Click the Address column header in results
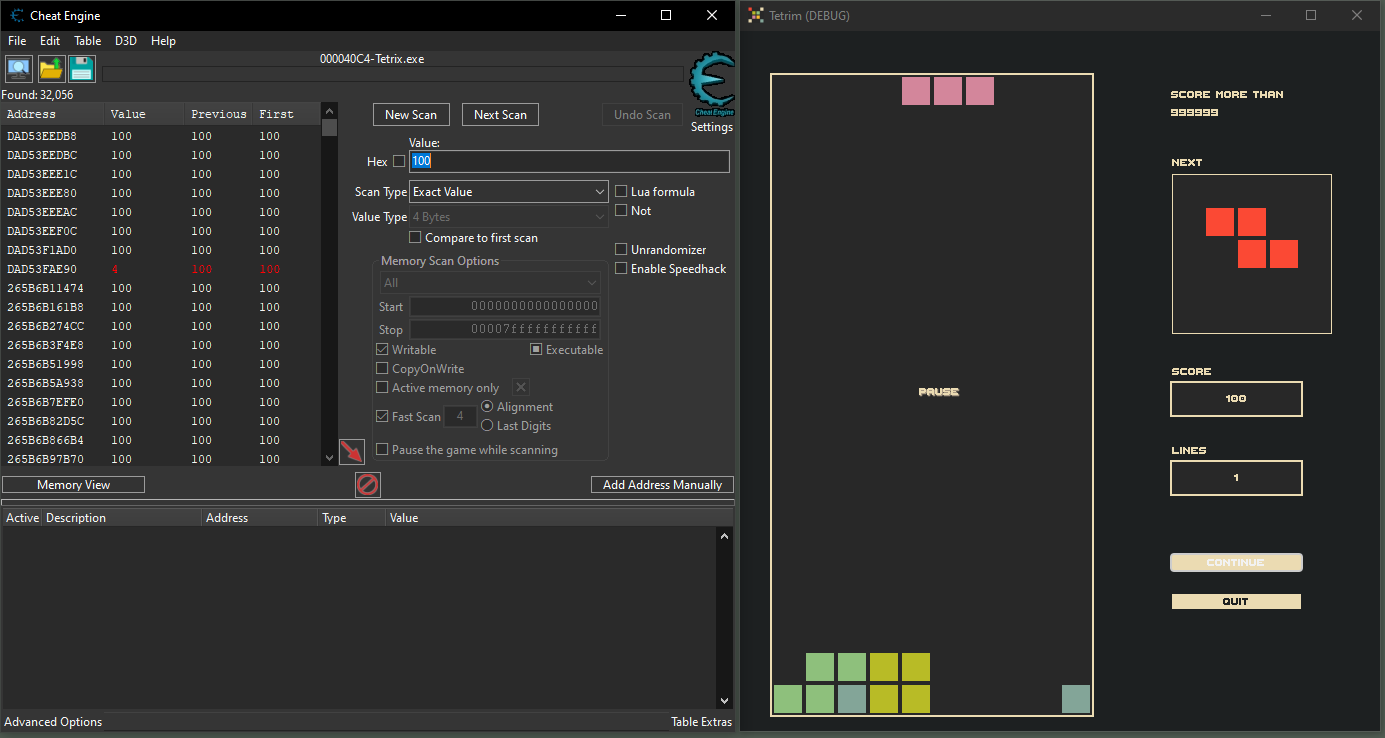Screen dimensions: 1385x738 (53, 114)
